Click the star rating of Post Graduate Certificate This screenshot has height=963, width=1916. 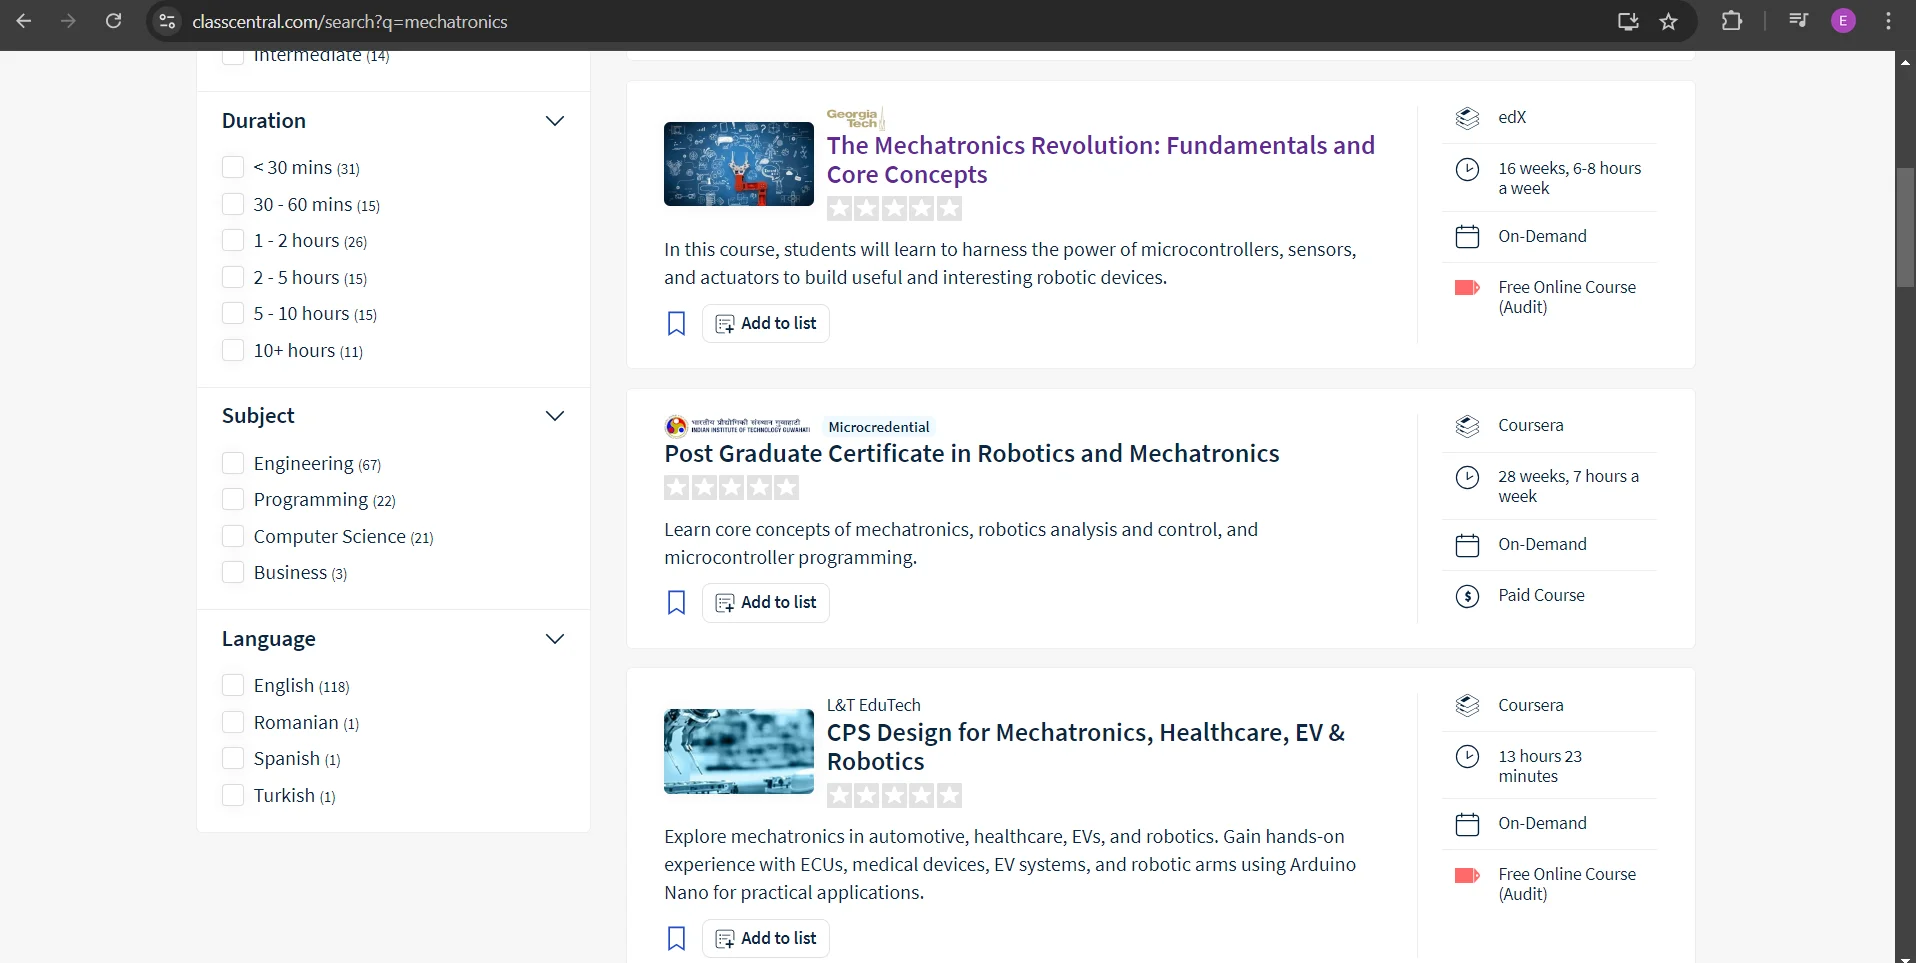(731, 487)
